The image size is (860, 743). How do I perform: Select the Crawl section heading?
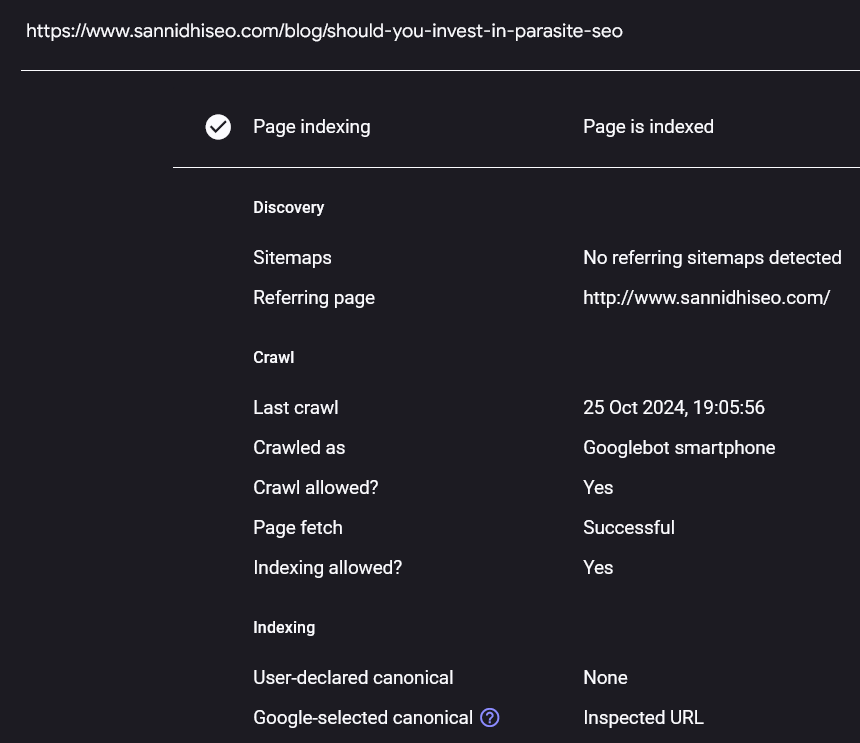pyautogui.click(x=274, y=358)
